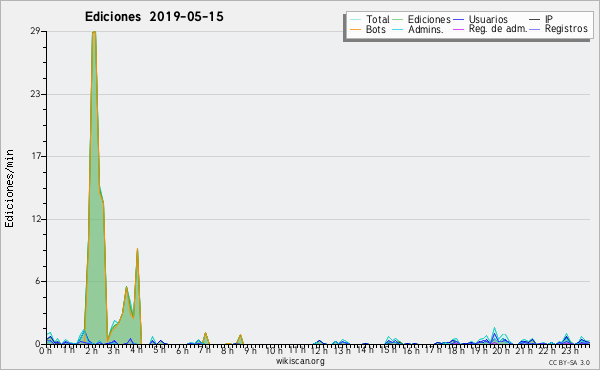Click the blue Usuarios legend line swatch

[458, 19]
